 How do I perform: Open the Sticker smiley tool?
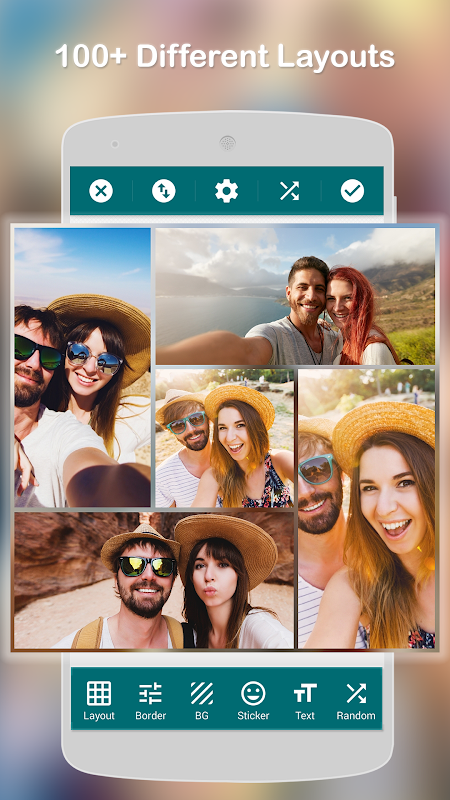coord(253,701)
